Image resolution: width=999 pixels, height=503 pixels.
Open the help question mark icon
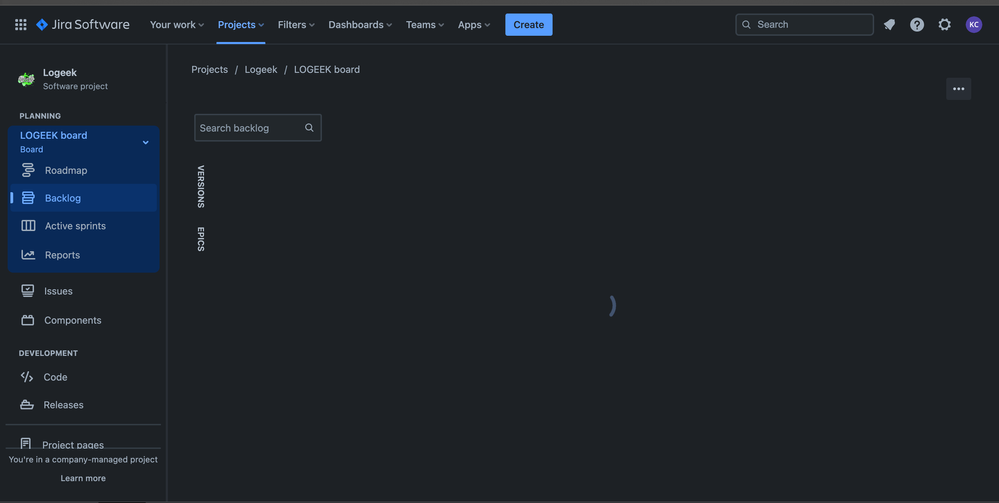917,25
